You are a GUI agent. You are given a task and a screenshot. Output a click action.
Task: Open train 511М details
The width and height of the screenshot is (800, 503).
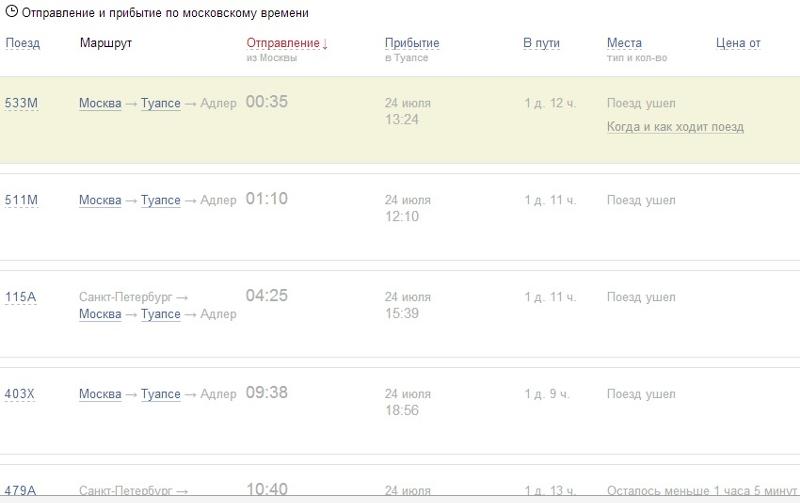[x=21, y=200]
